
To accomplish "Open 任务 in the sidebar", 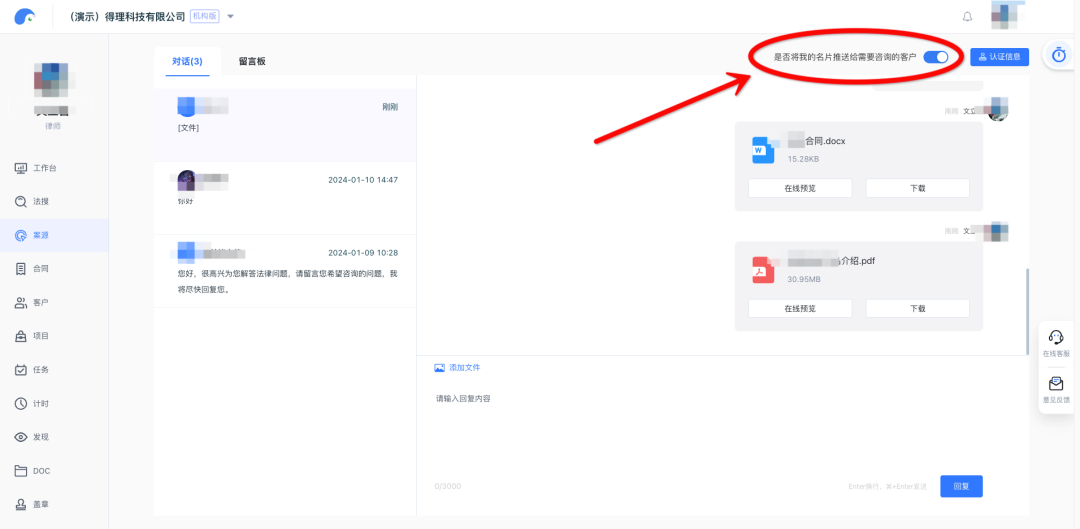I will point(54,370).
